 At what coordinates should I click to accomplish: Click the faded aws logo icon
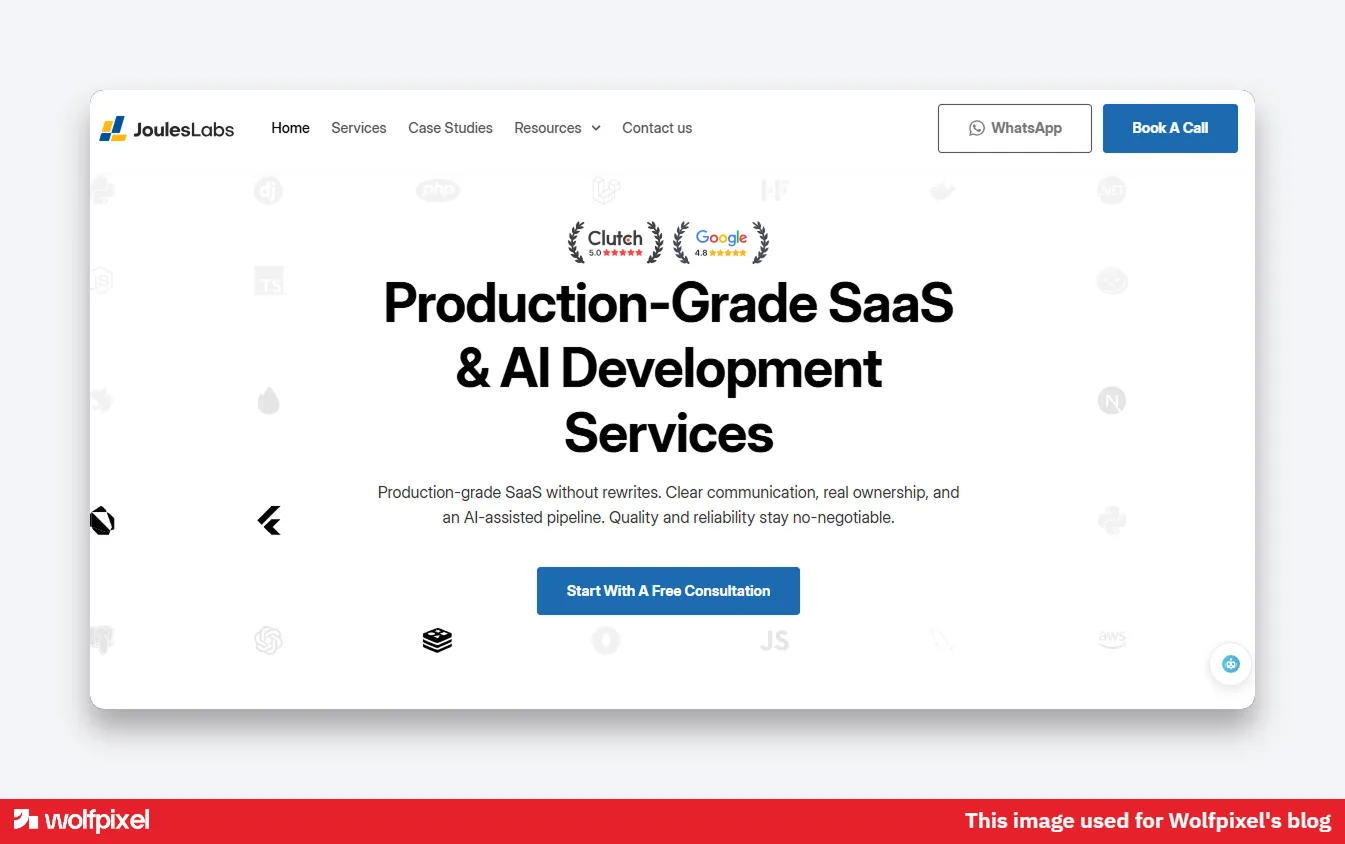(1112, 640)
